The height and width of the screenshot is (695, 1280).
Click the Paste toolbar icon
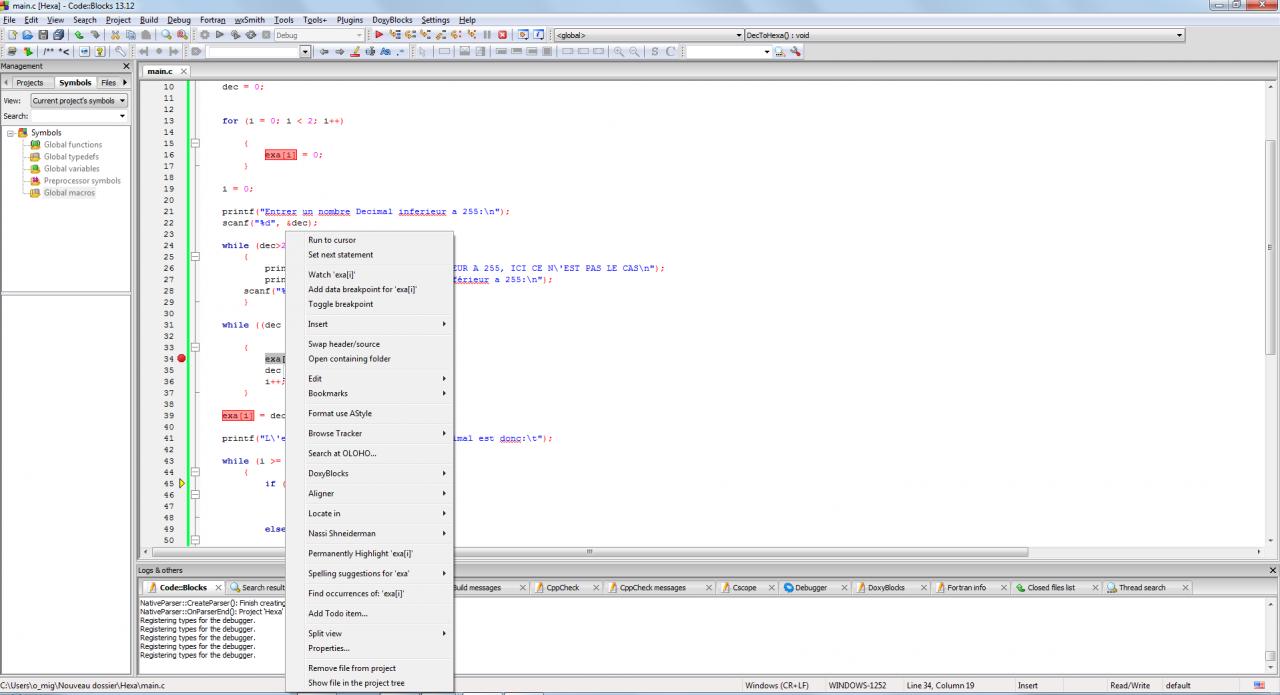tap(146, 35)
